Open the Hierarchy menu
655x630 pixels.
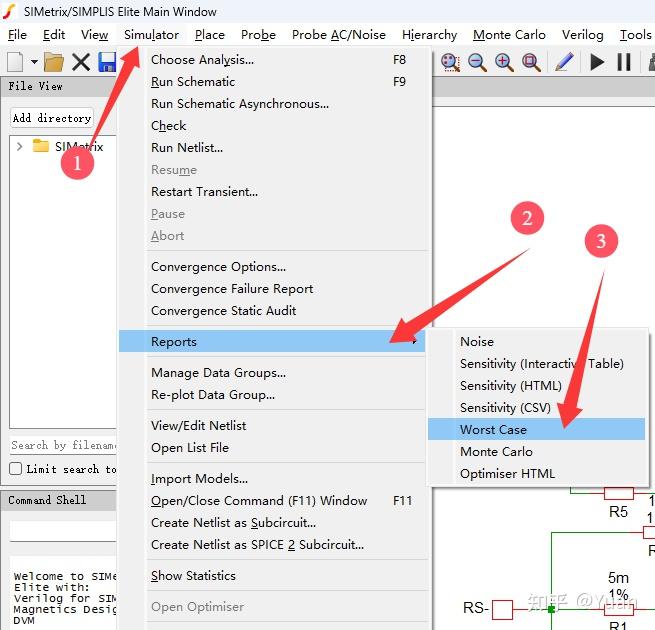pos(429,35)
